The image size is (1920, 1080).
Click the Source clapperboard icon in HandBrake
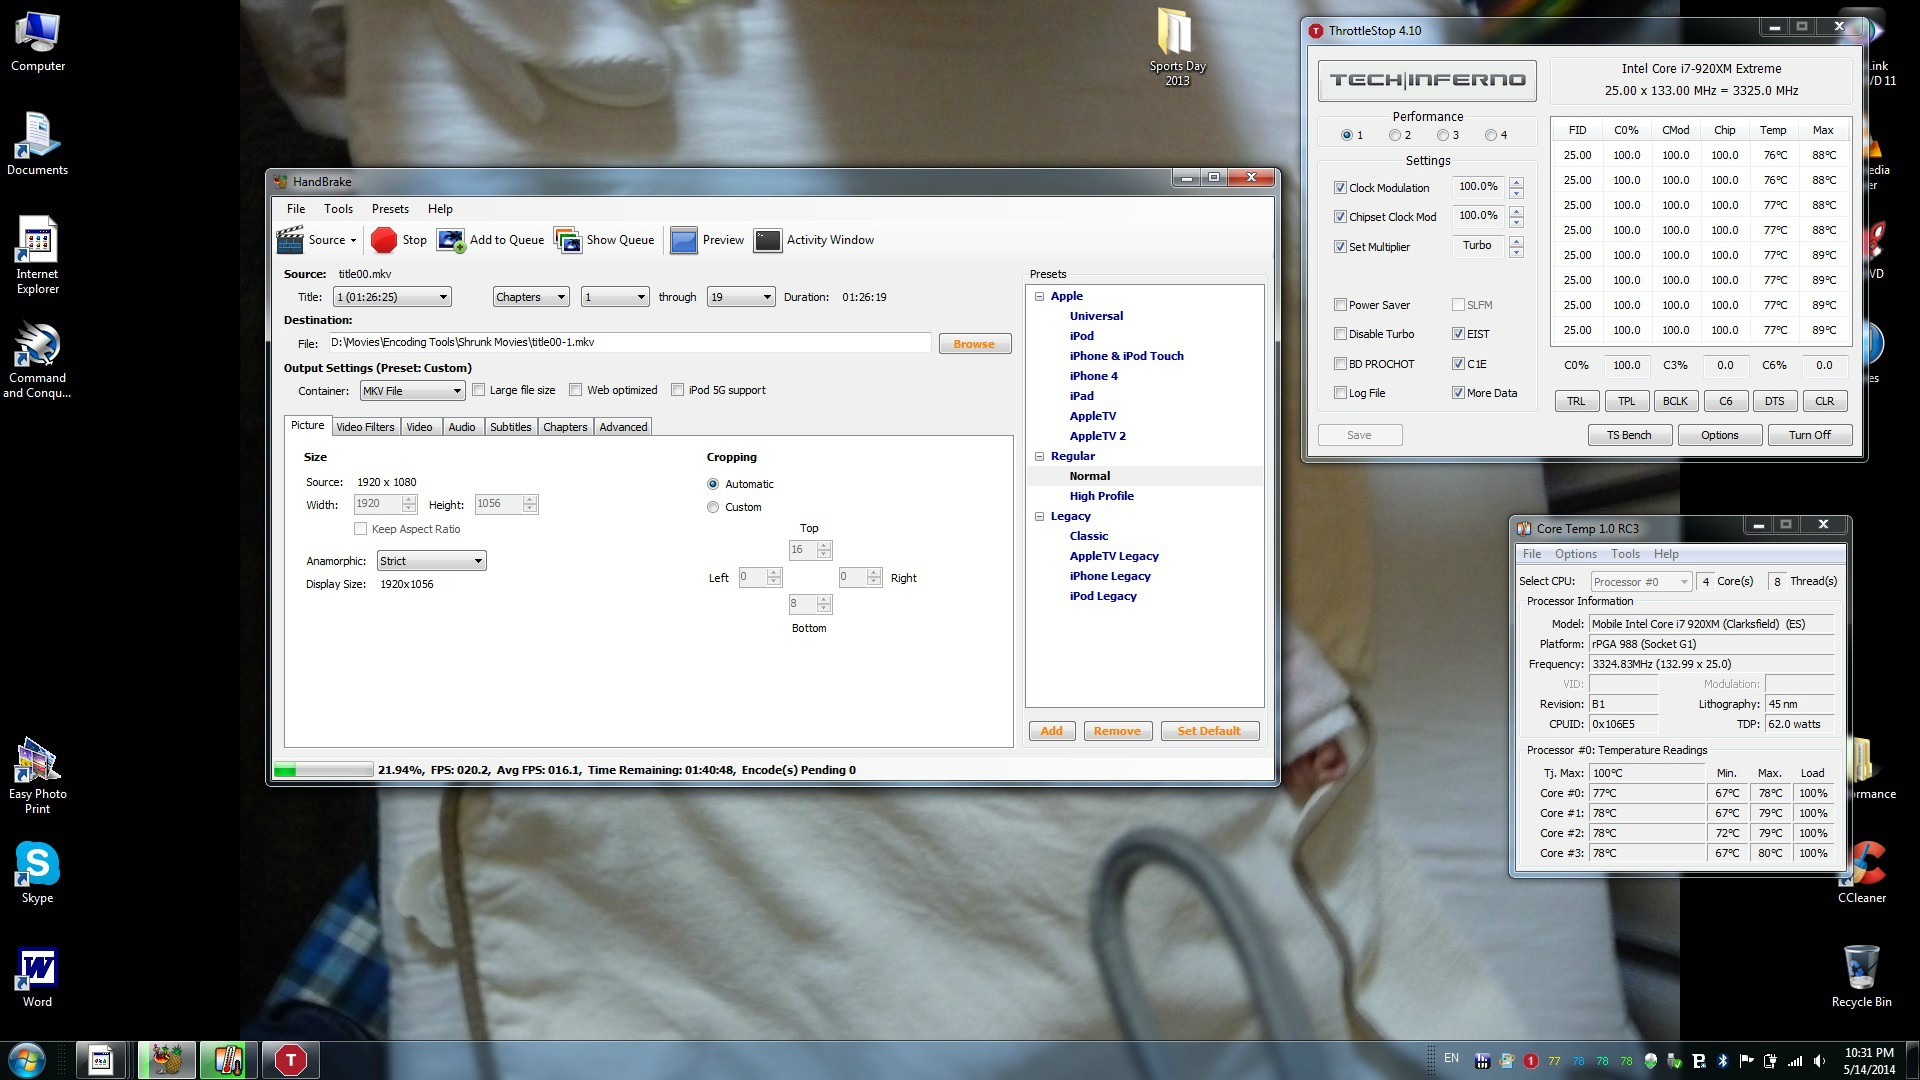[x=290, y=240]
